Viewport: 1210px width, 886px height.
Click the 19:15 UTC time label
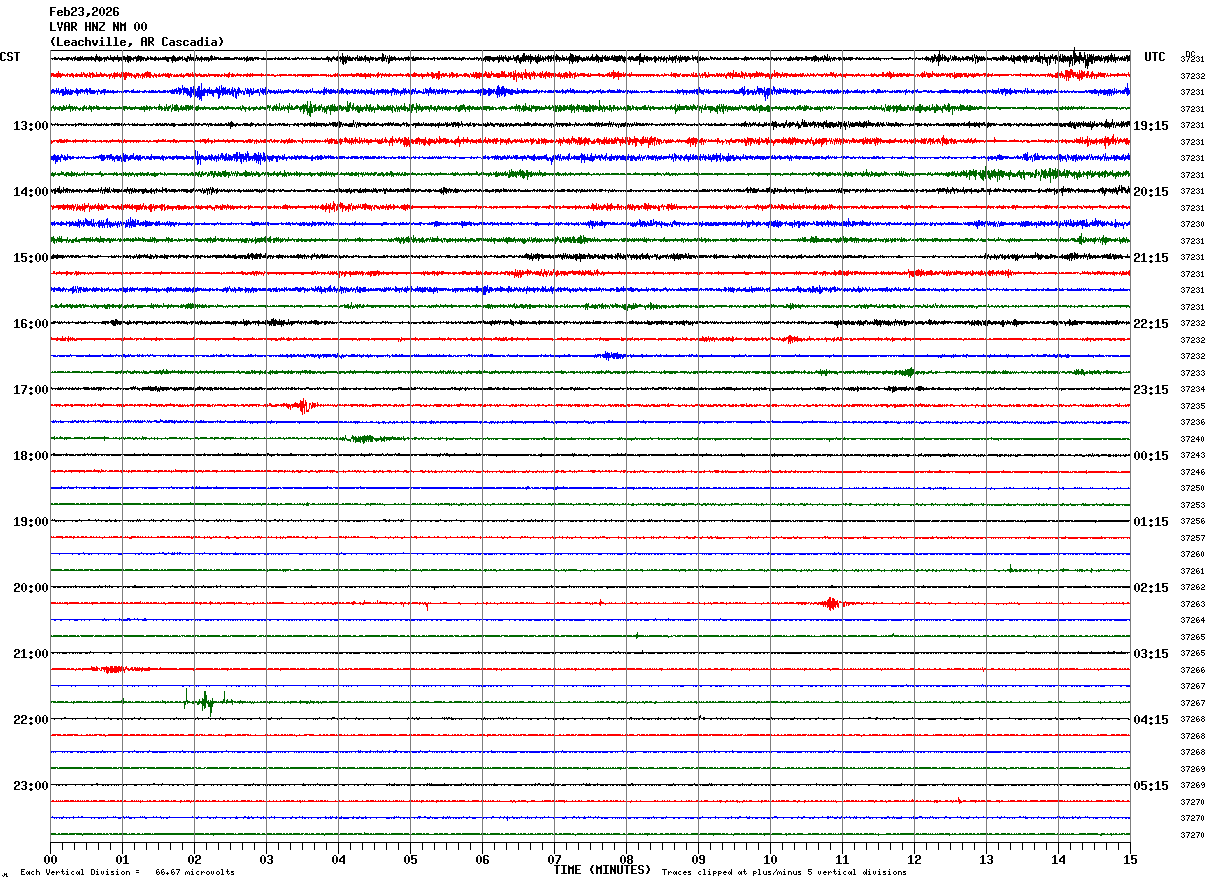pyautogui.click(x=1151, y=126)
